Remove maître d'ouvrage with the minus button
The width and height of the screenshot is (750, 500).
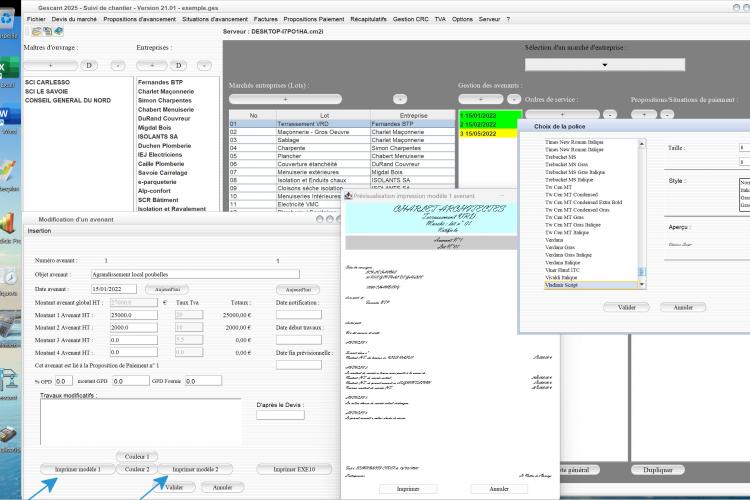[118, 66]
